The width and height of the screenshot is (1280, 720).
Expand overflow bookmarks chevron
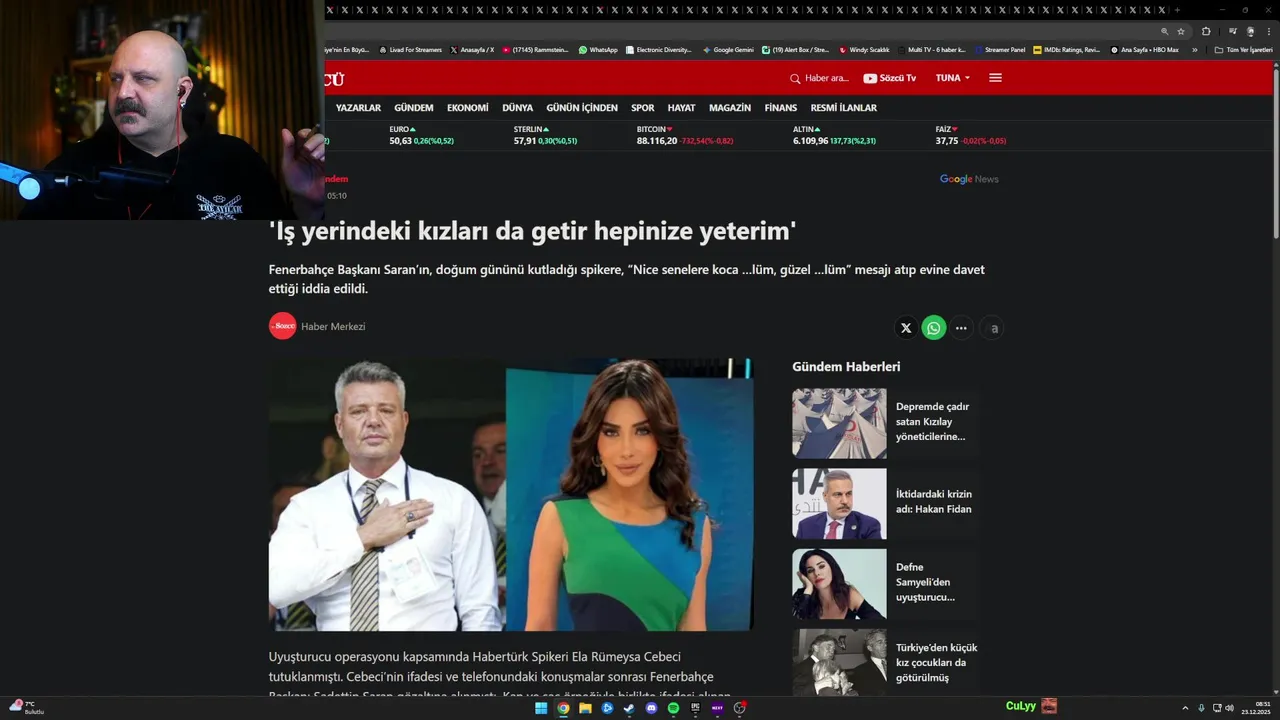point(1194,50)
